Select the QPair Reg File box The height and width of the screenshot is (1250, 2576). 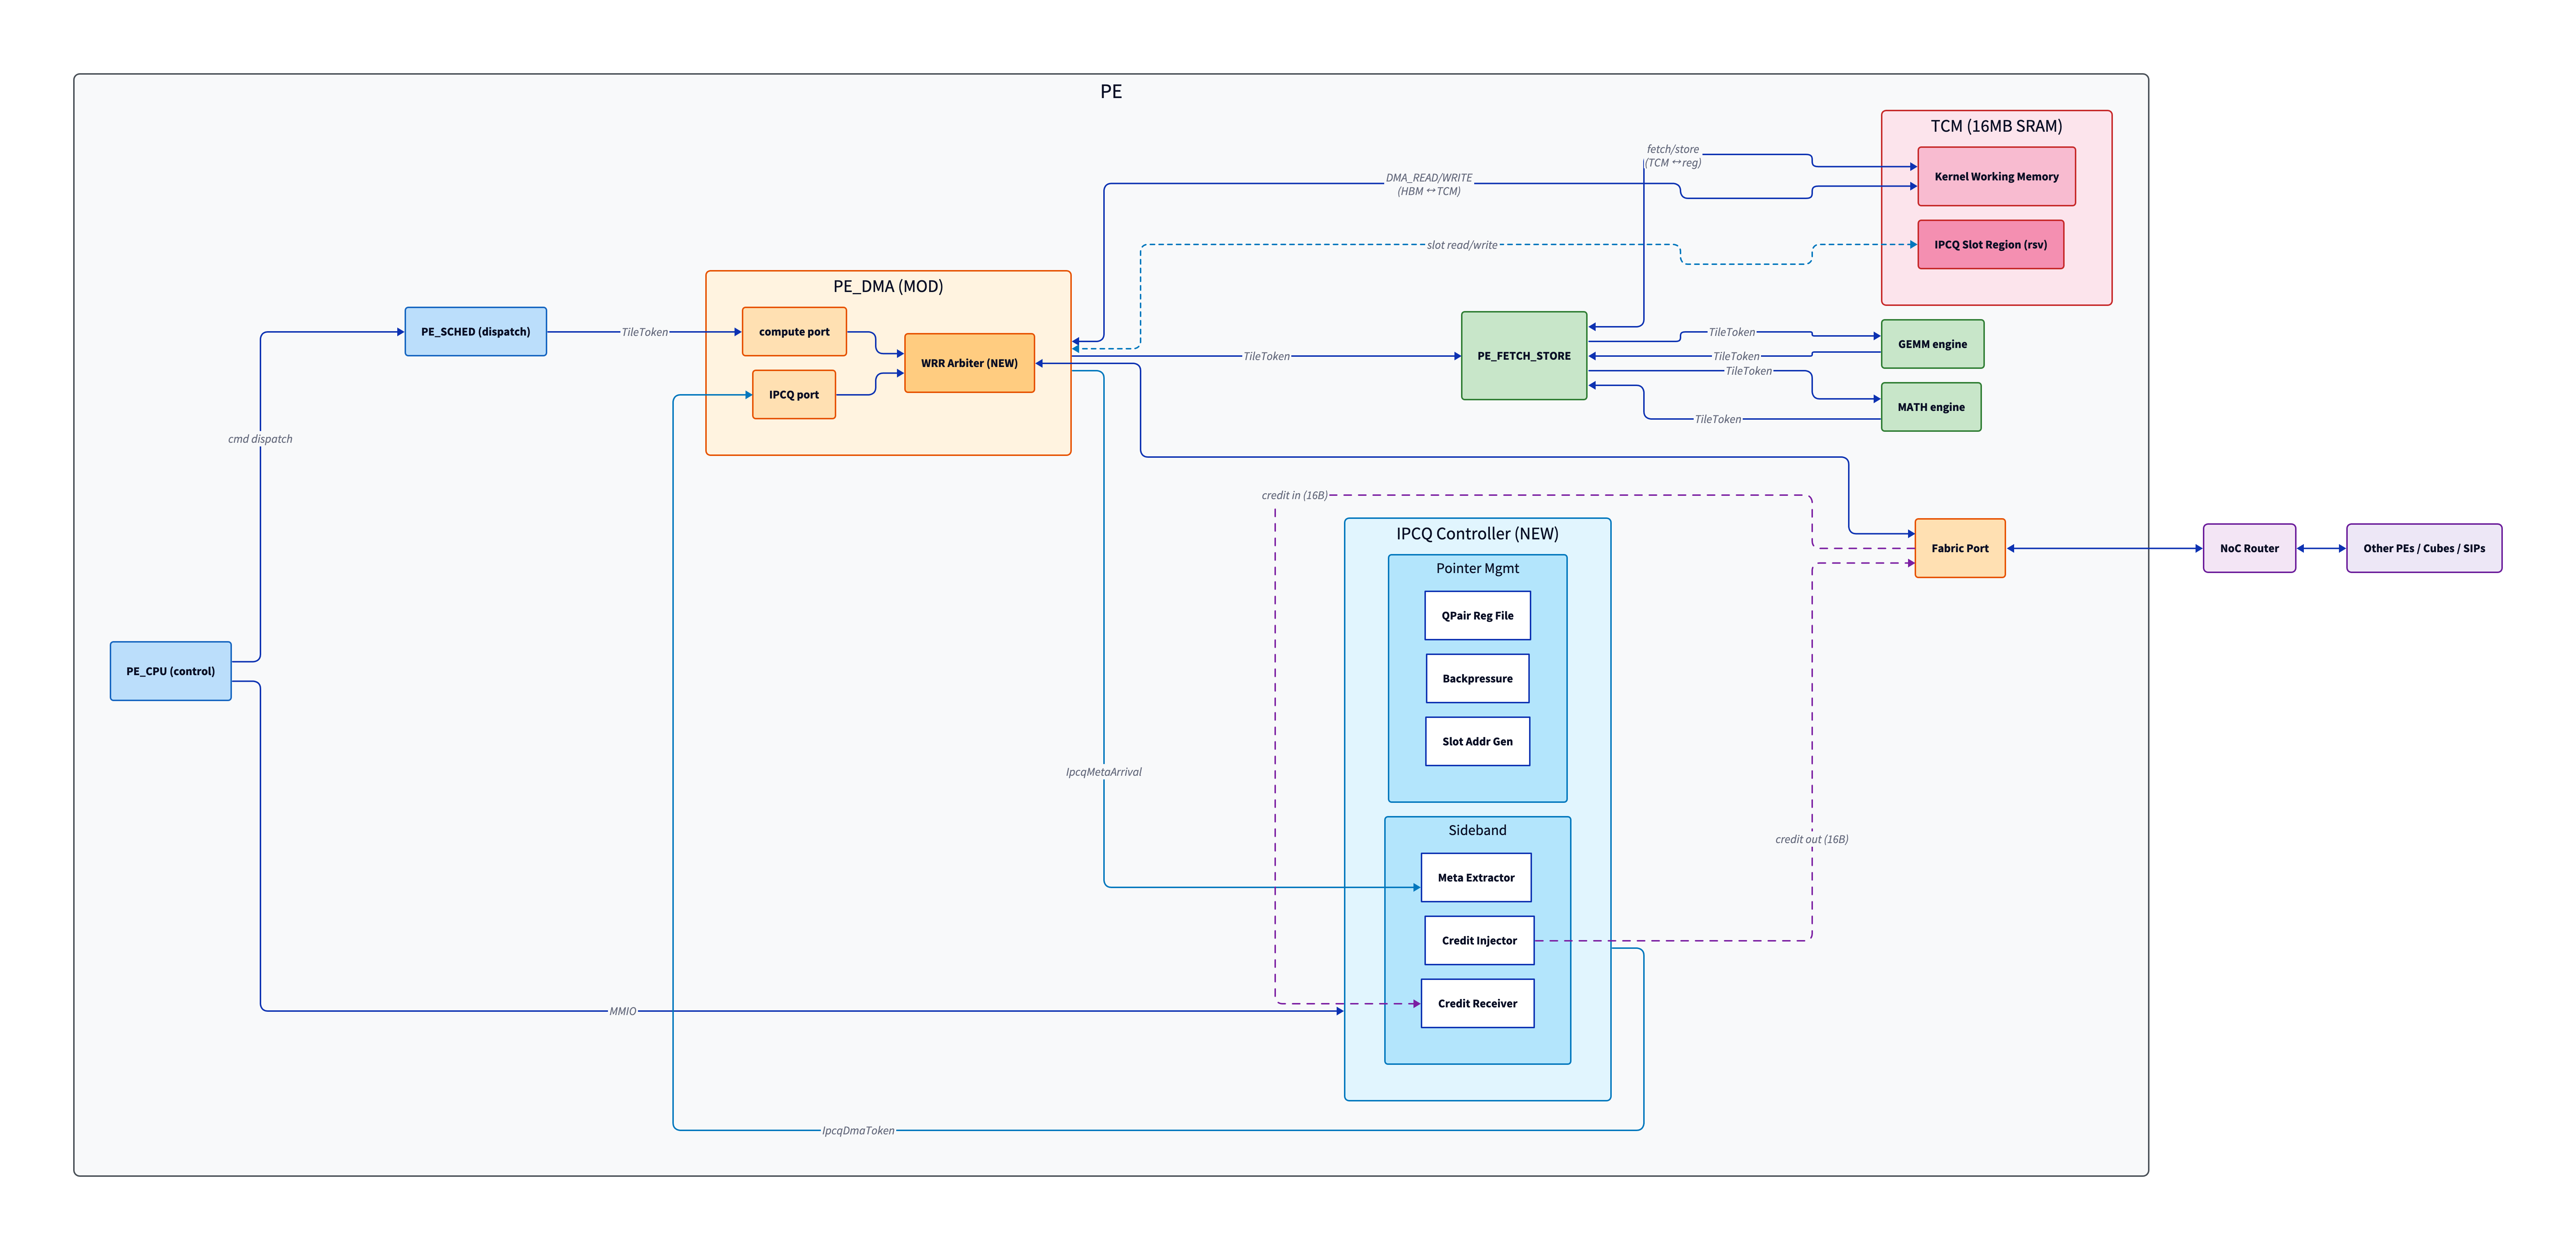tap(1477, 615)
